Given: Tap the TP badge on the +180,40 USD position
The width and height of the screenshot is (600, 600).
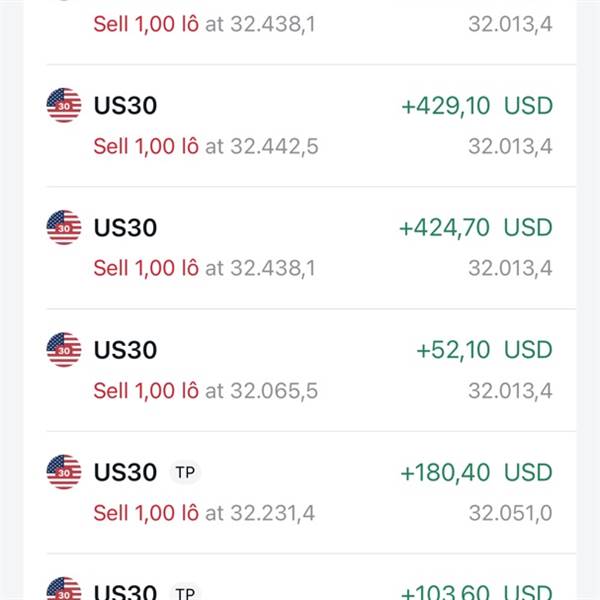Looking at the screenshot, I should (185, 472).
